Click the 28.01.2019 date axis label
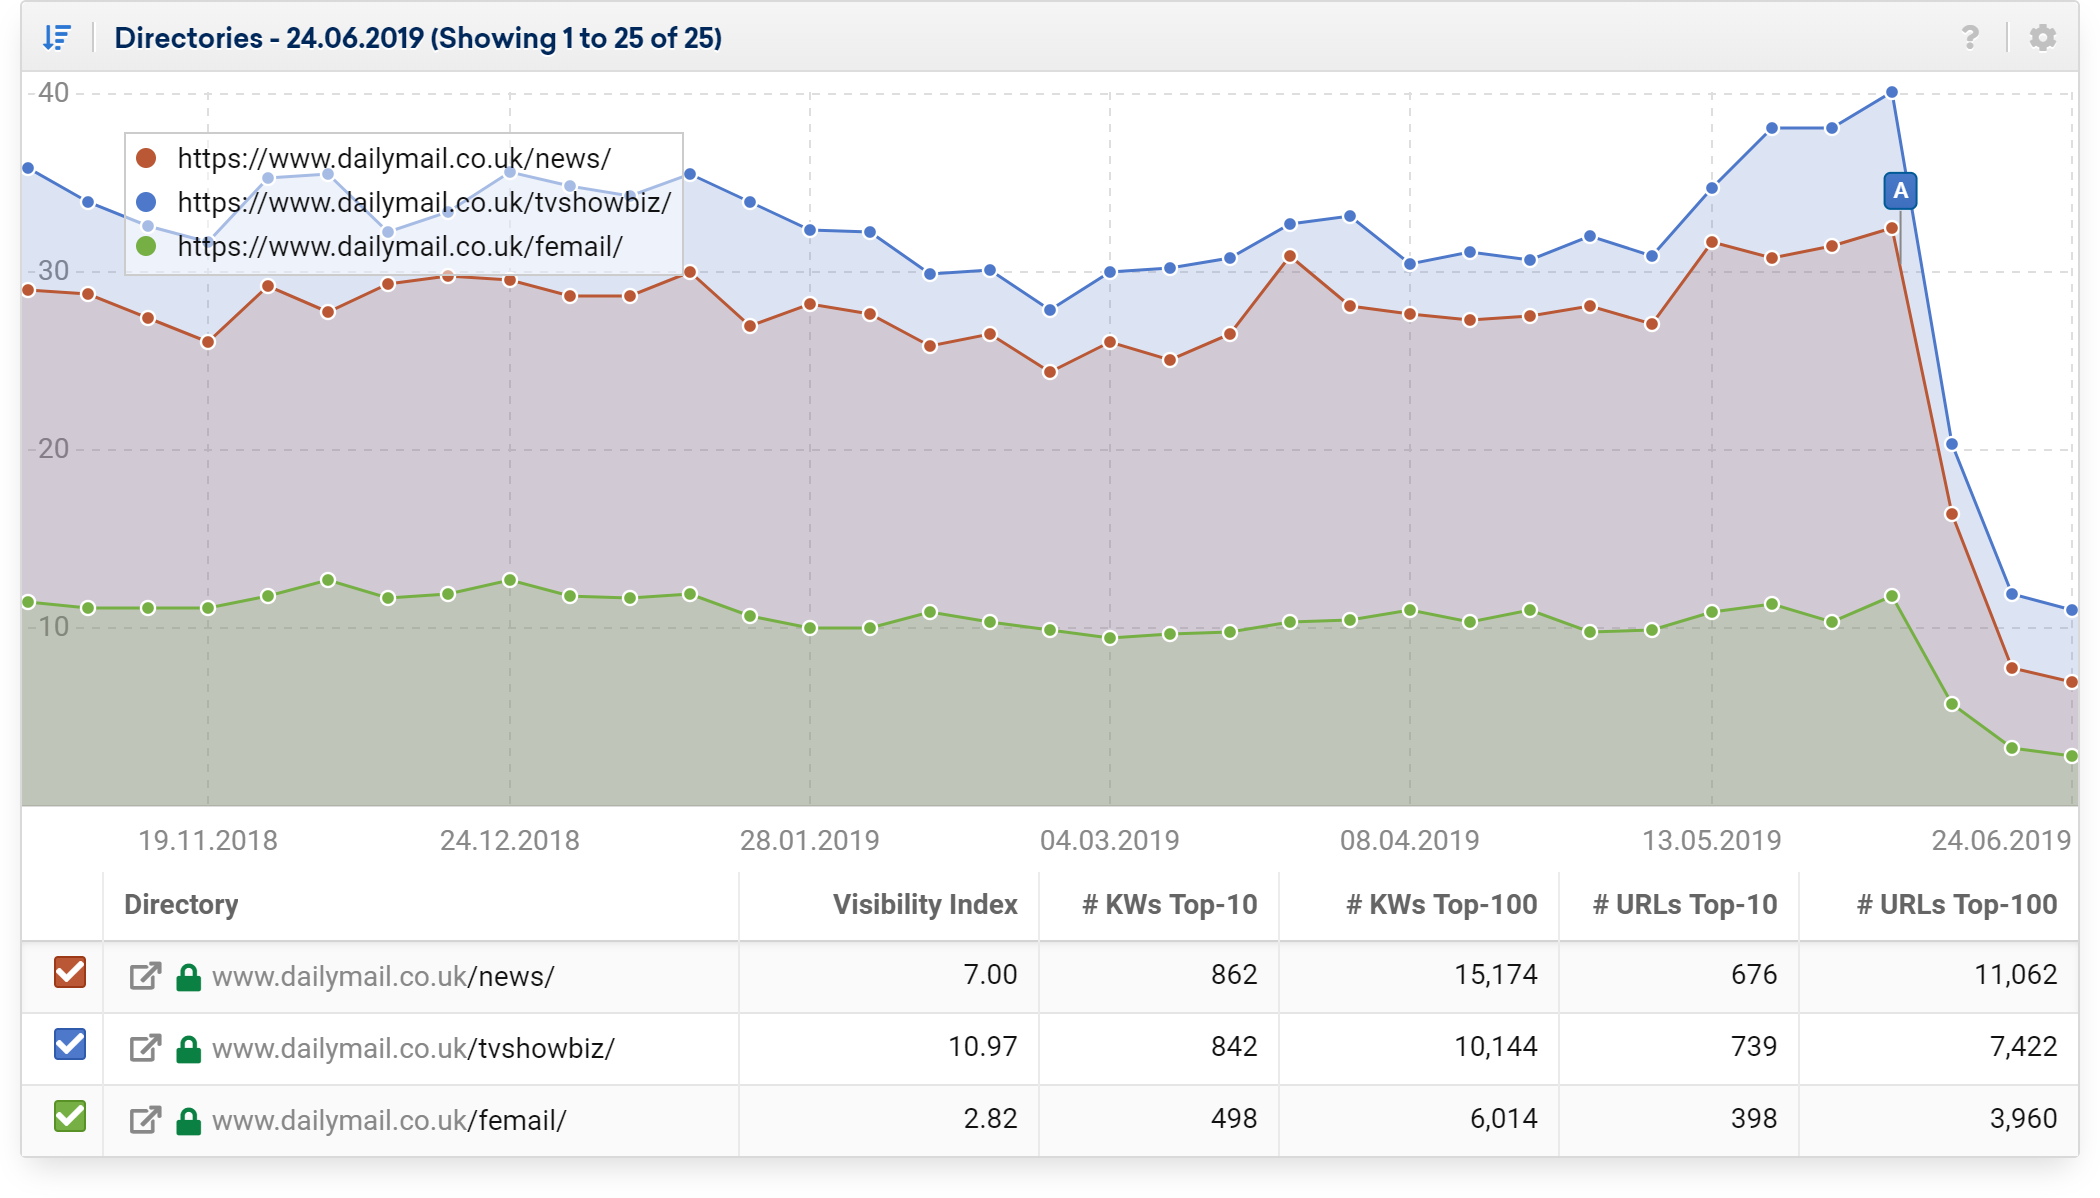The image size is (2100, 1198). 810,841
